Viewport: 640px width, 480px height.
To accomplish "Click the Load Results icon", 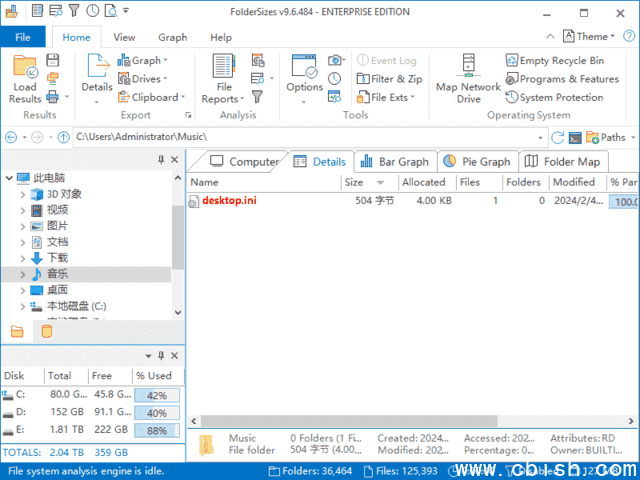I will (25, 79).
